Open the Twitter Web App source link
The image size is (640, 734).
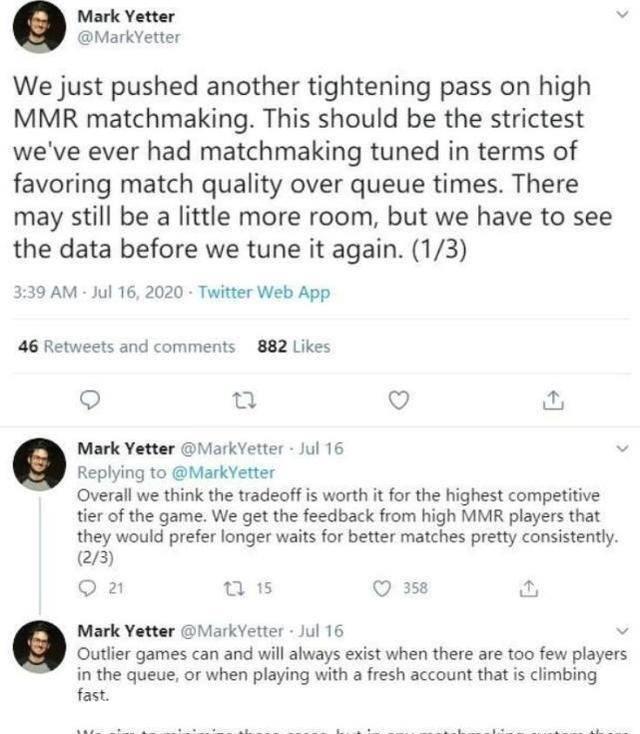264,292
